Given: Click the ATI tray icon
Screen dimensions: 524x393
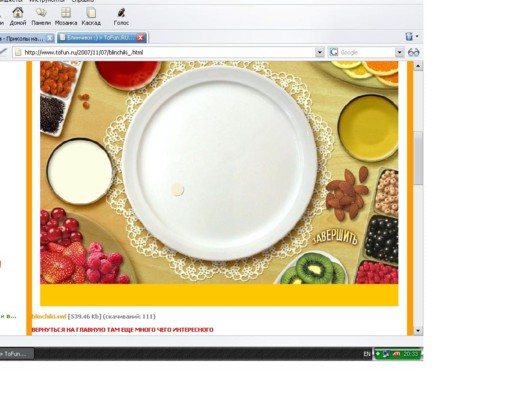Looking at the screenshot, I should (x=396, y=354).
